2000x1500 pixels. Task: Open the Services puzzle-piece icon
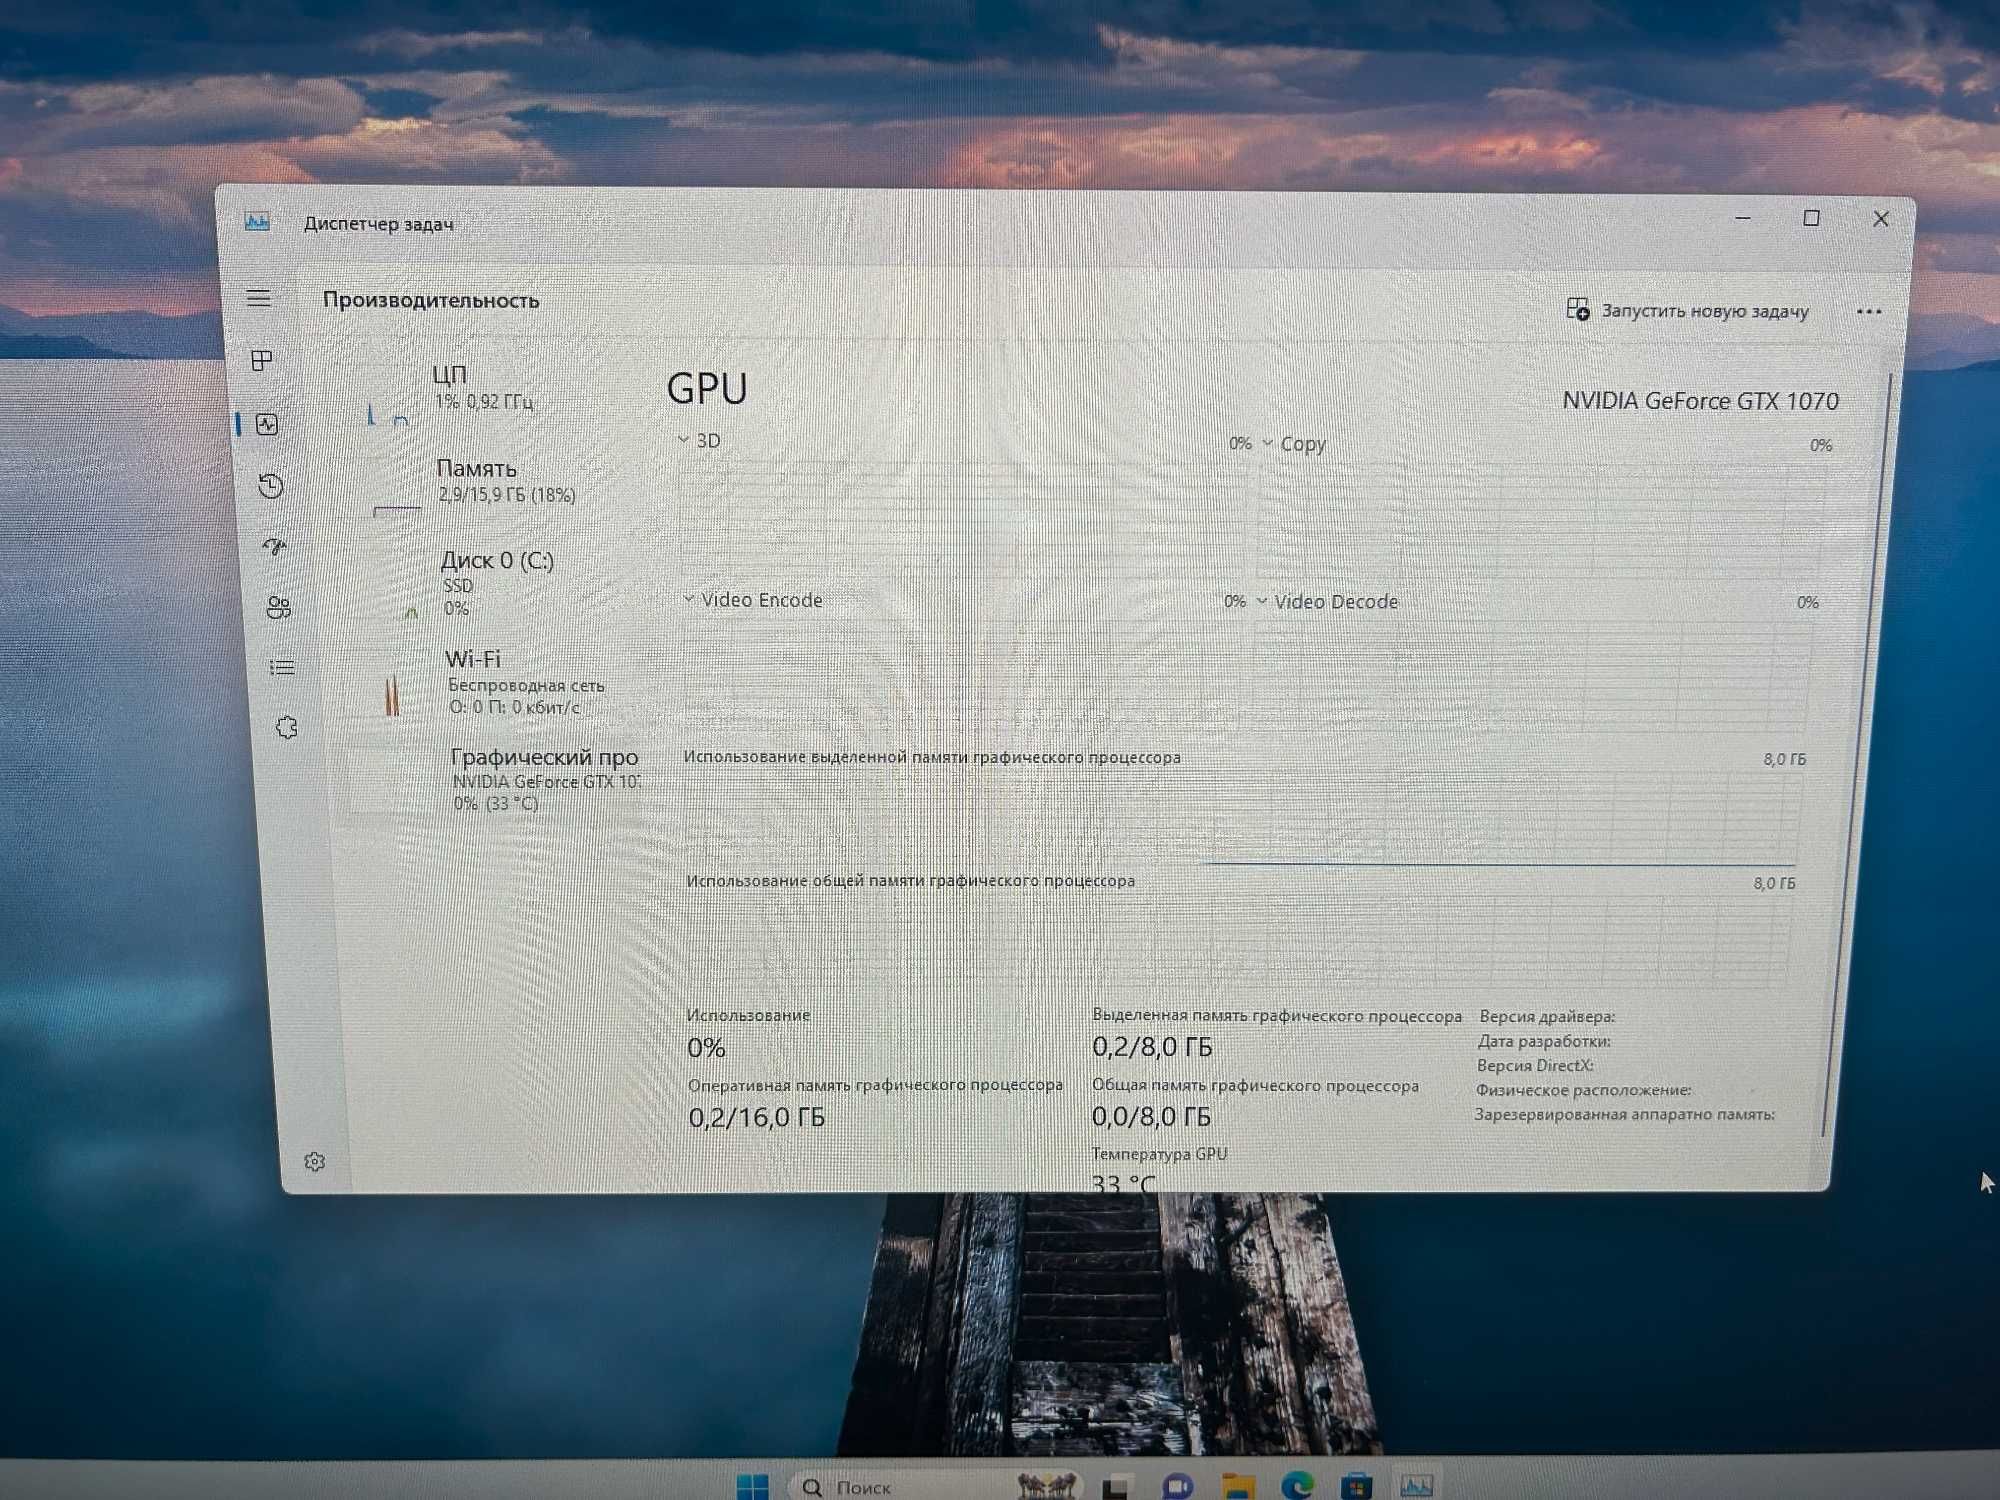287,727
